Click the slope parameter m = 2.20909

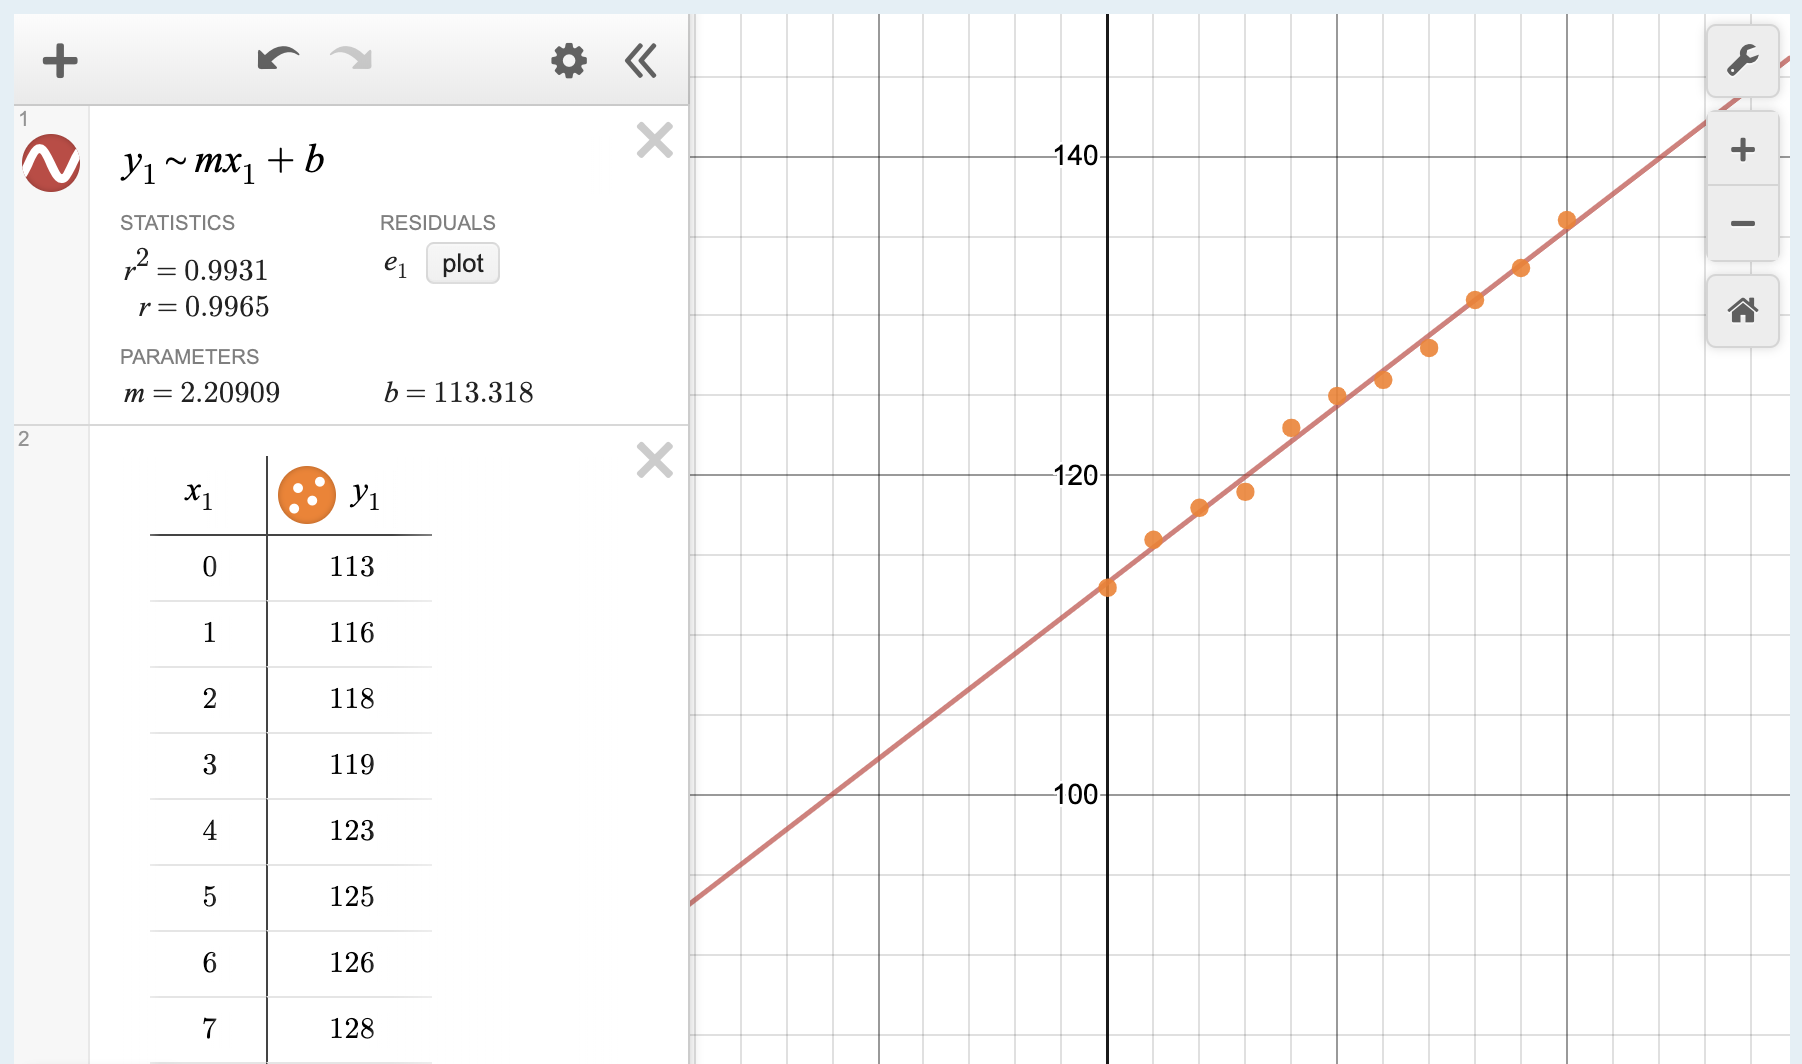(202, 393)
